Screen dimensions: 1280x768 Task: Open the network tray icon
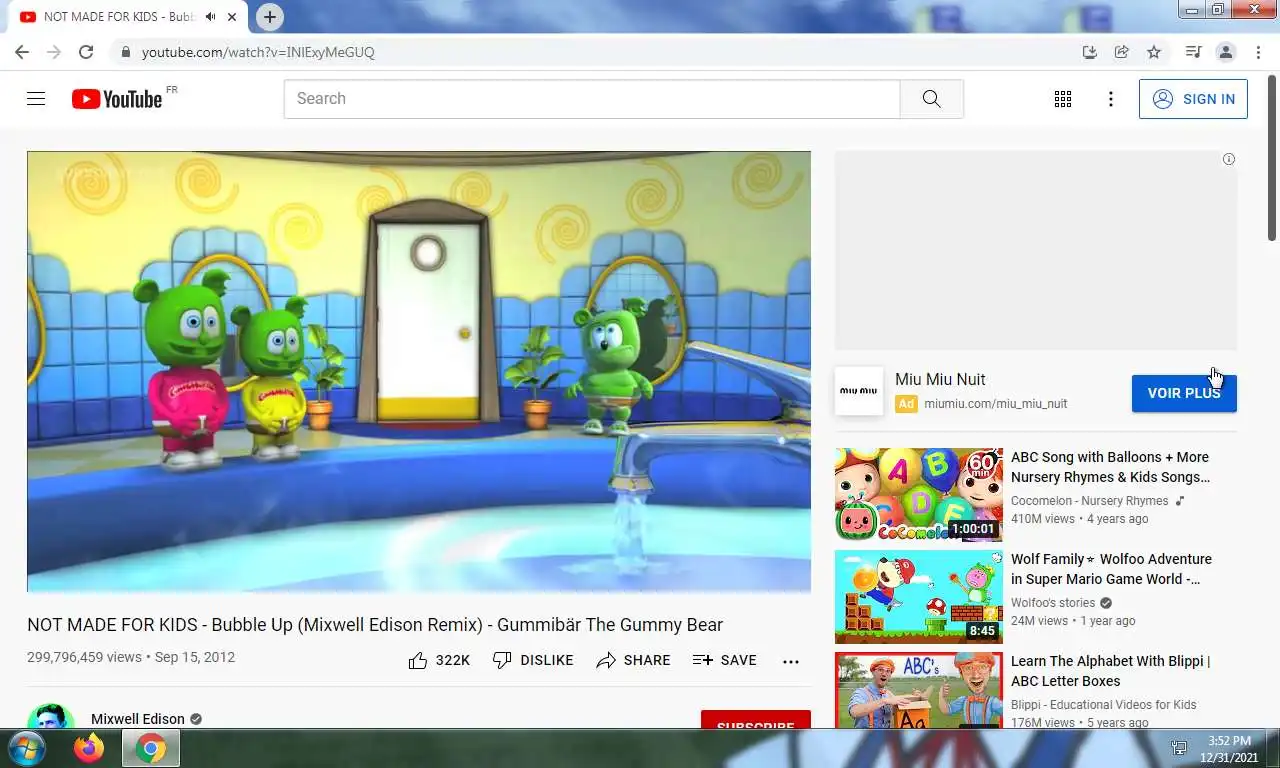click(1179, 748)
